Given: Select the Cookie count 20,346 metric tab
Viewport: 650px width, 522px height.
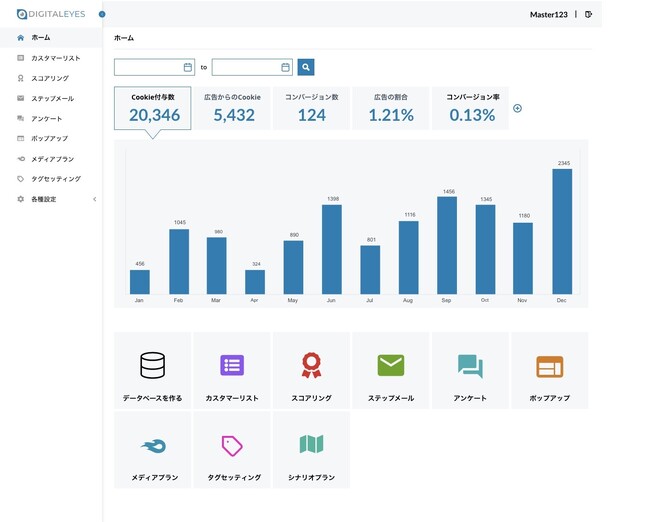Looking at the screenshot, I should tap(153, 108).
